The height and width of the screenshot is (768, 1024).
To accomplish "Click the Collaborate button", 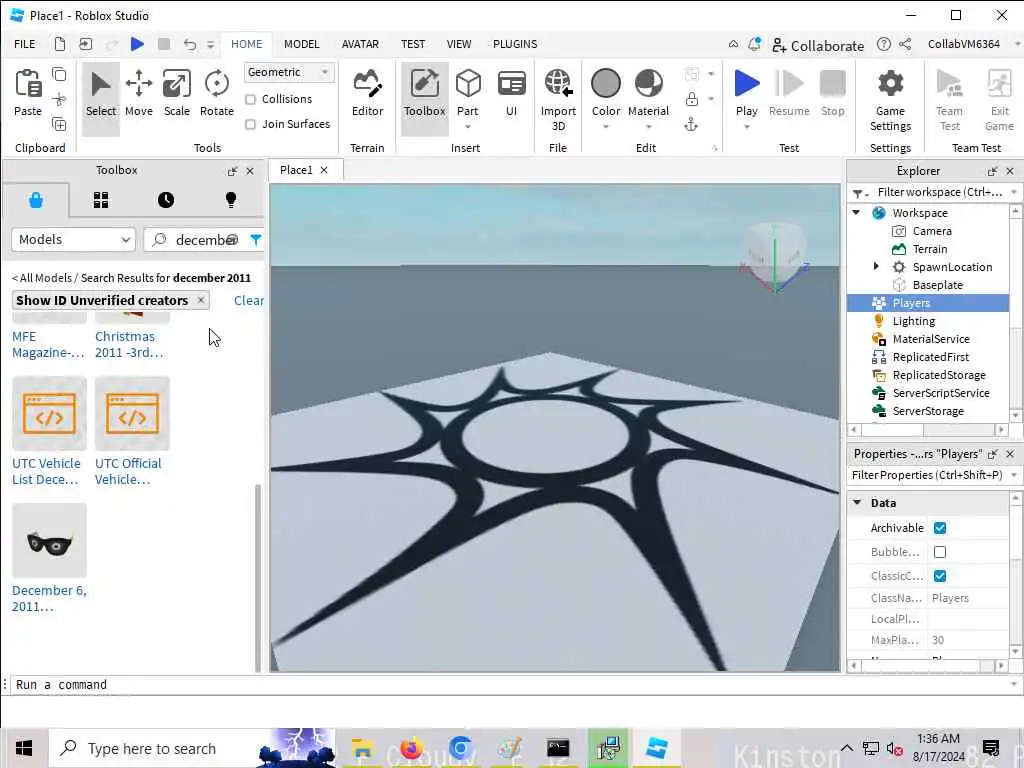I will (818, 45).
